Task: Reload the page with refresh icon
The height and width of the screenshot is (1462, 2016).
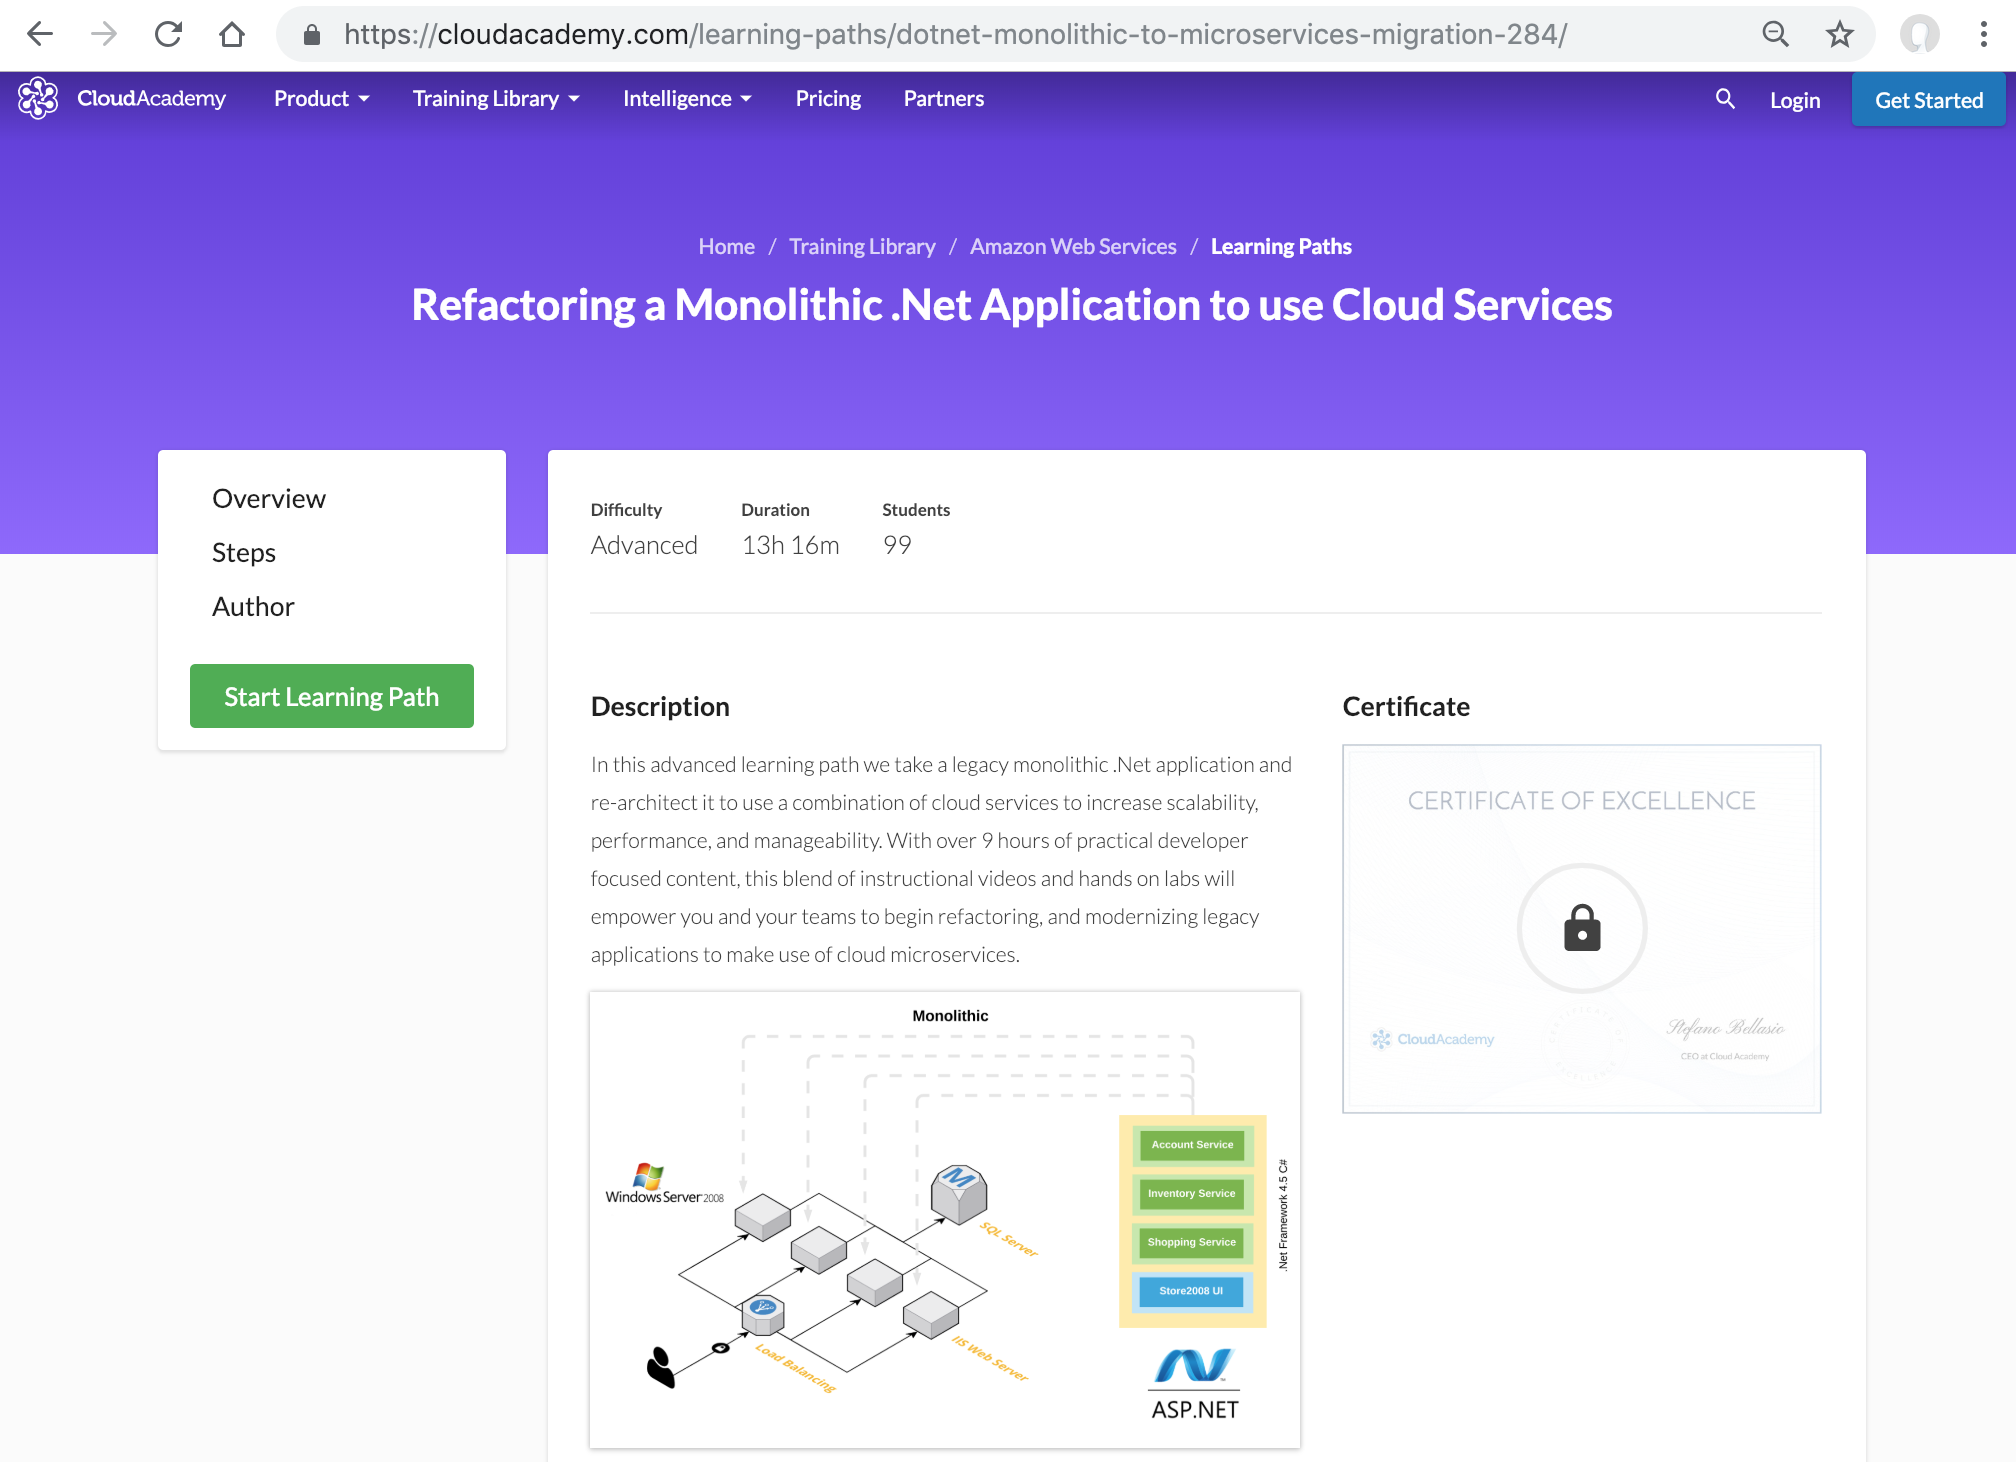Action: click(168, 34)
